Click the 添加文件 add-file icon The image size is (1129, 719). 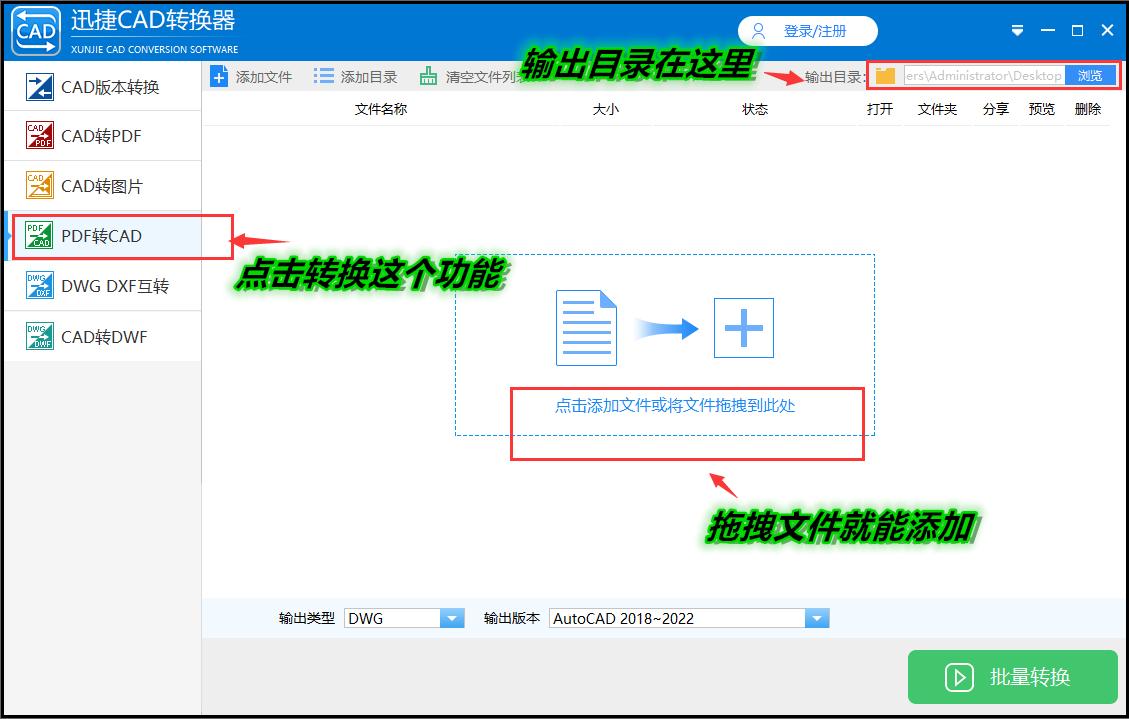pyautogui.click(x=219, y=74)
